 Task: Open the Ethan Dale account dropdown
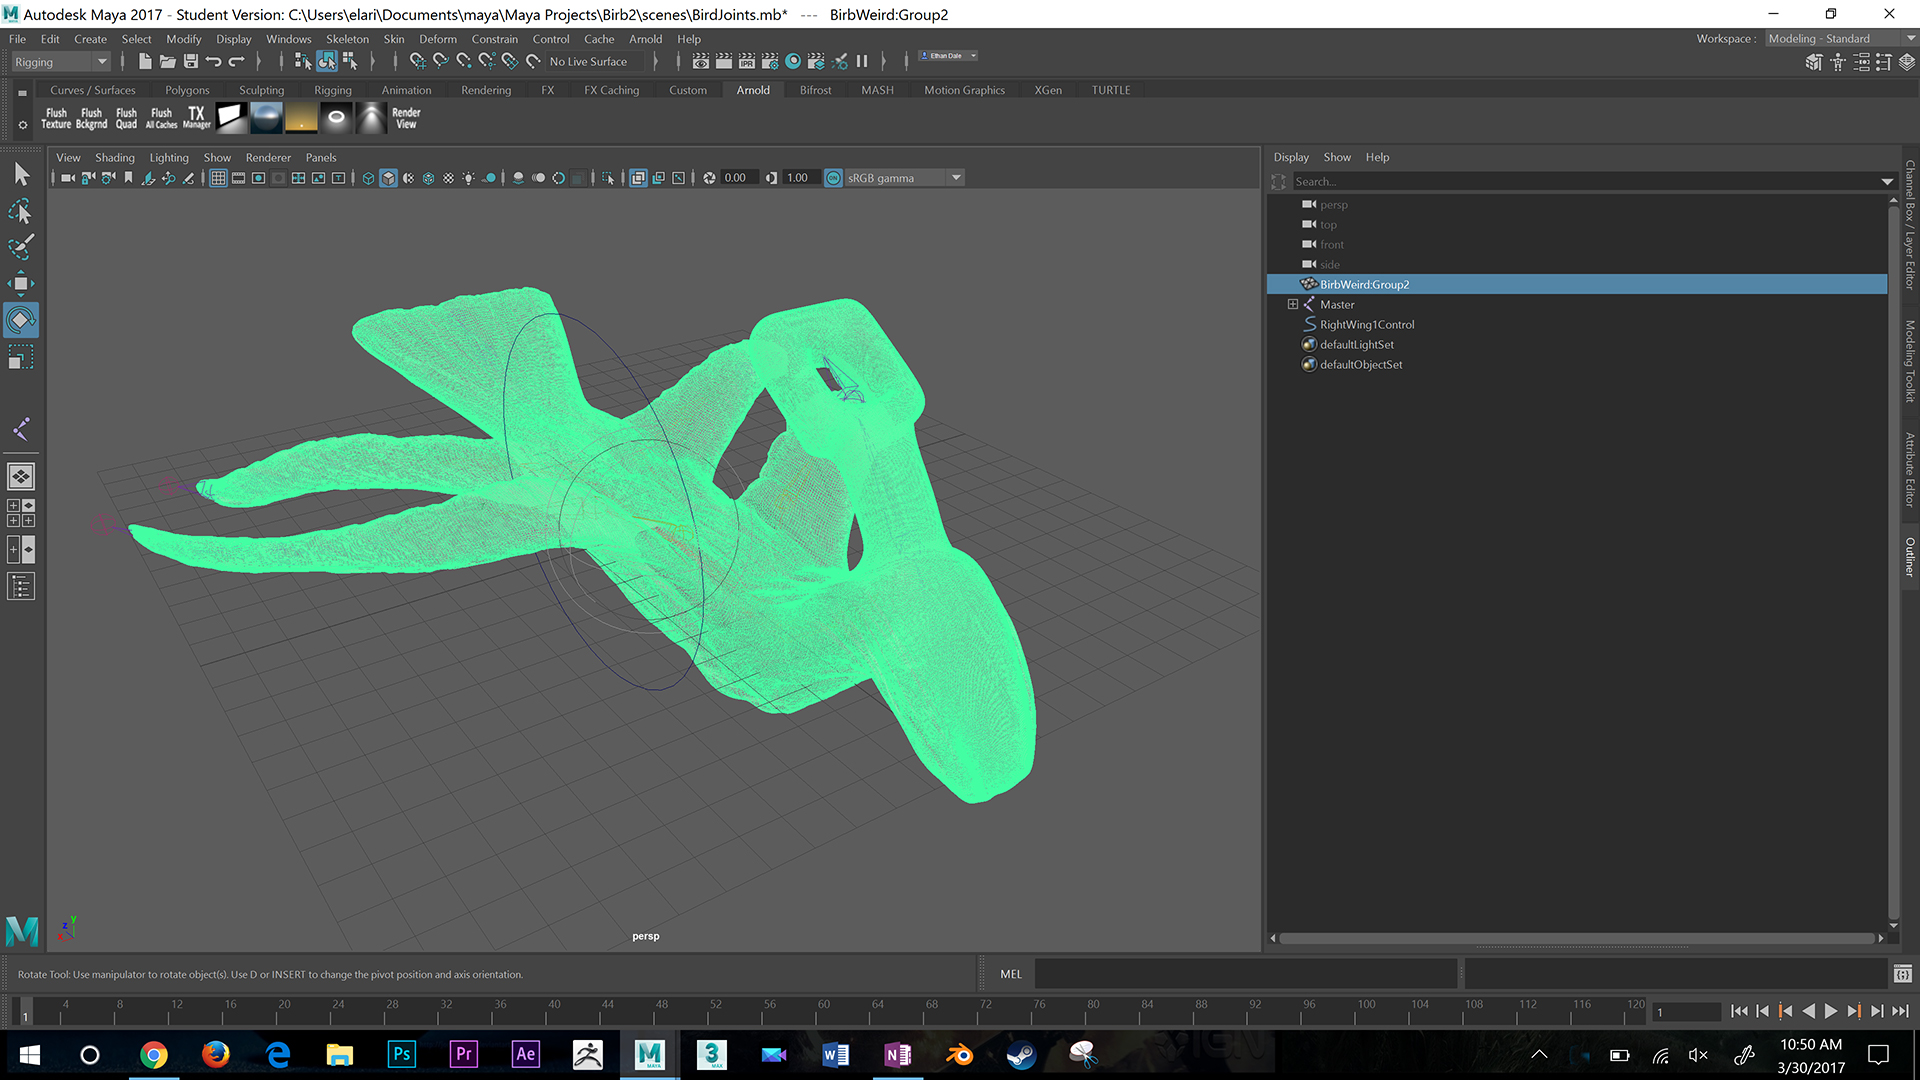click(948, 56)
